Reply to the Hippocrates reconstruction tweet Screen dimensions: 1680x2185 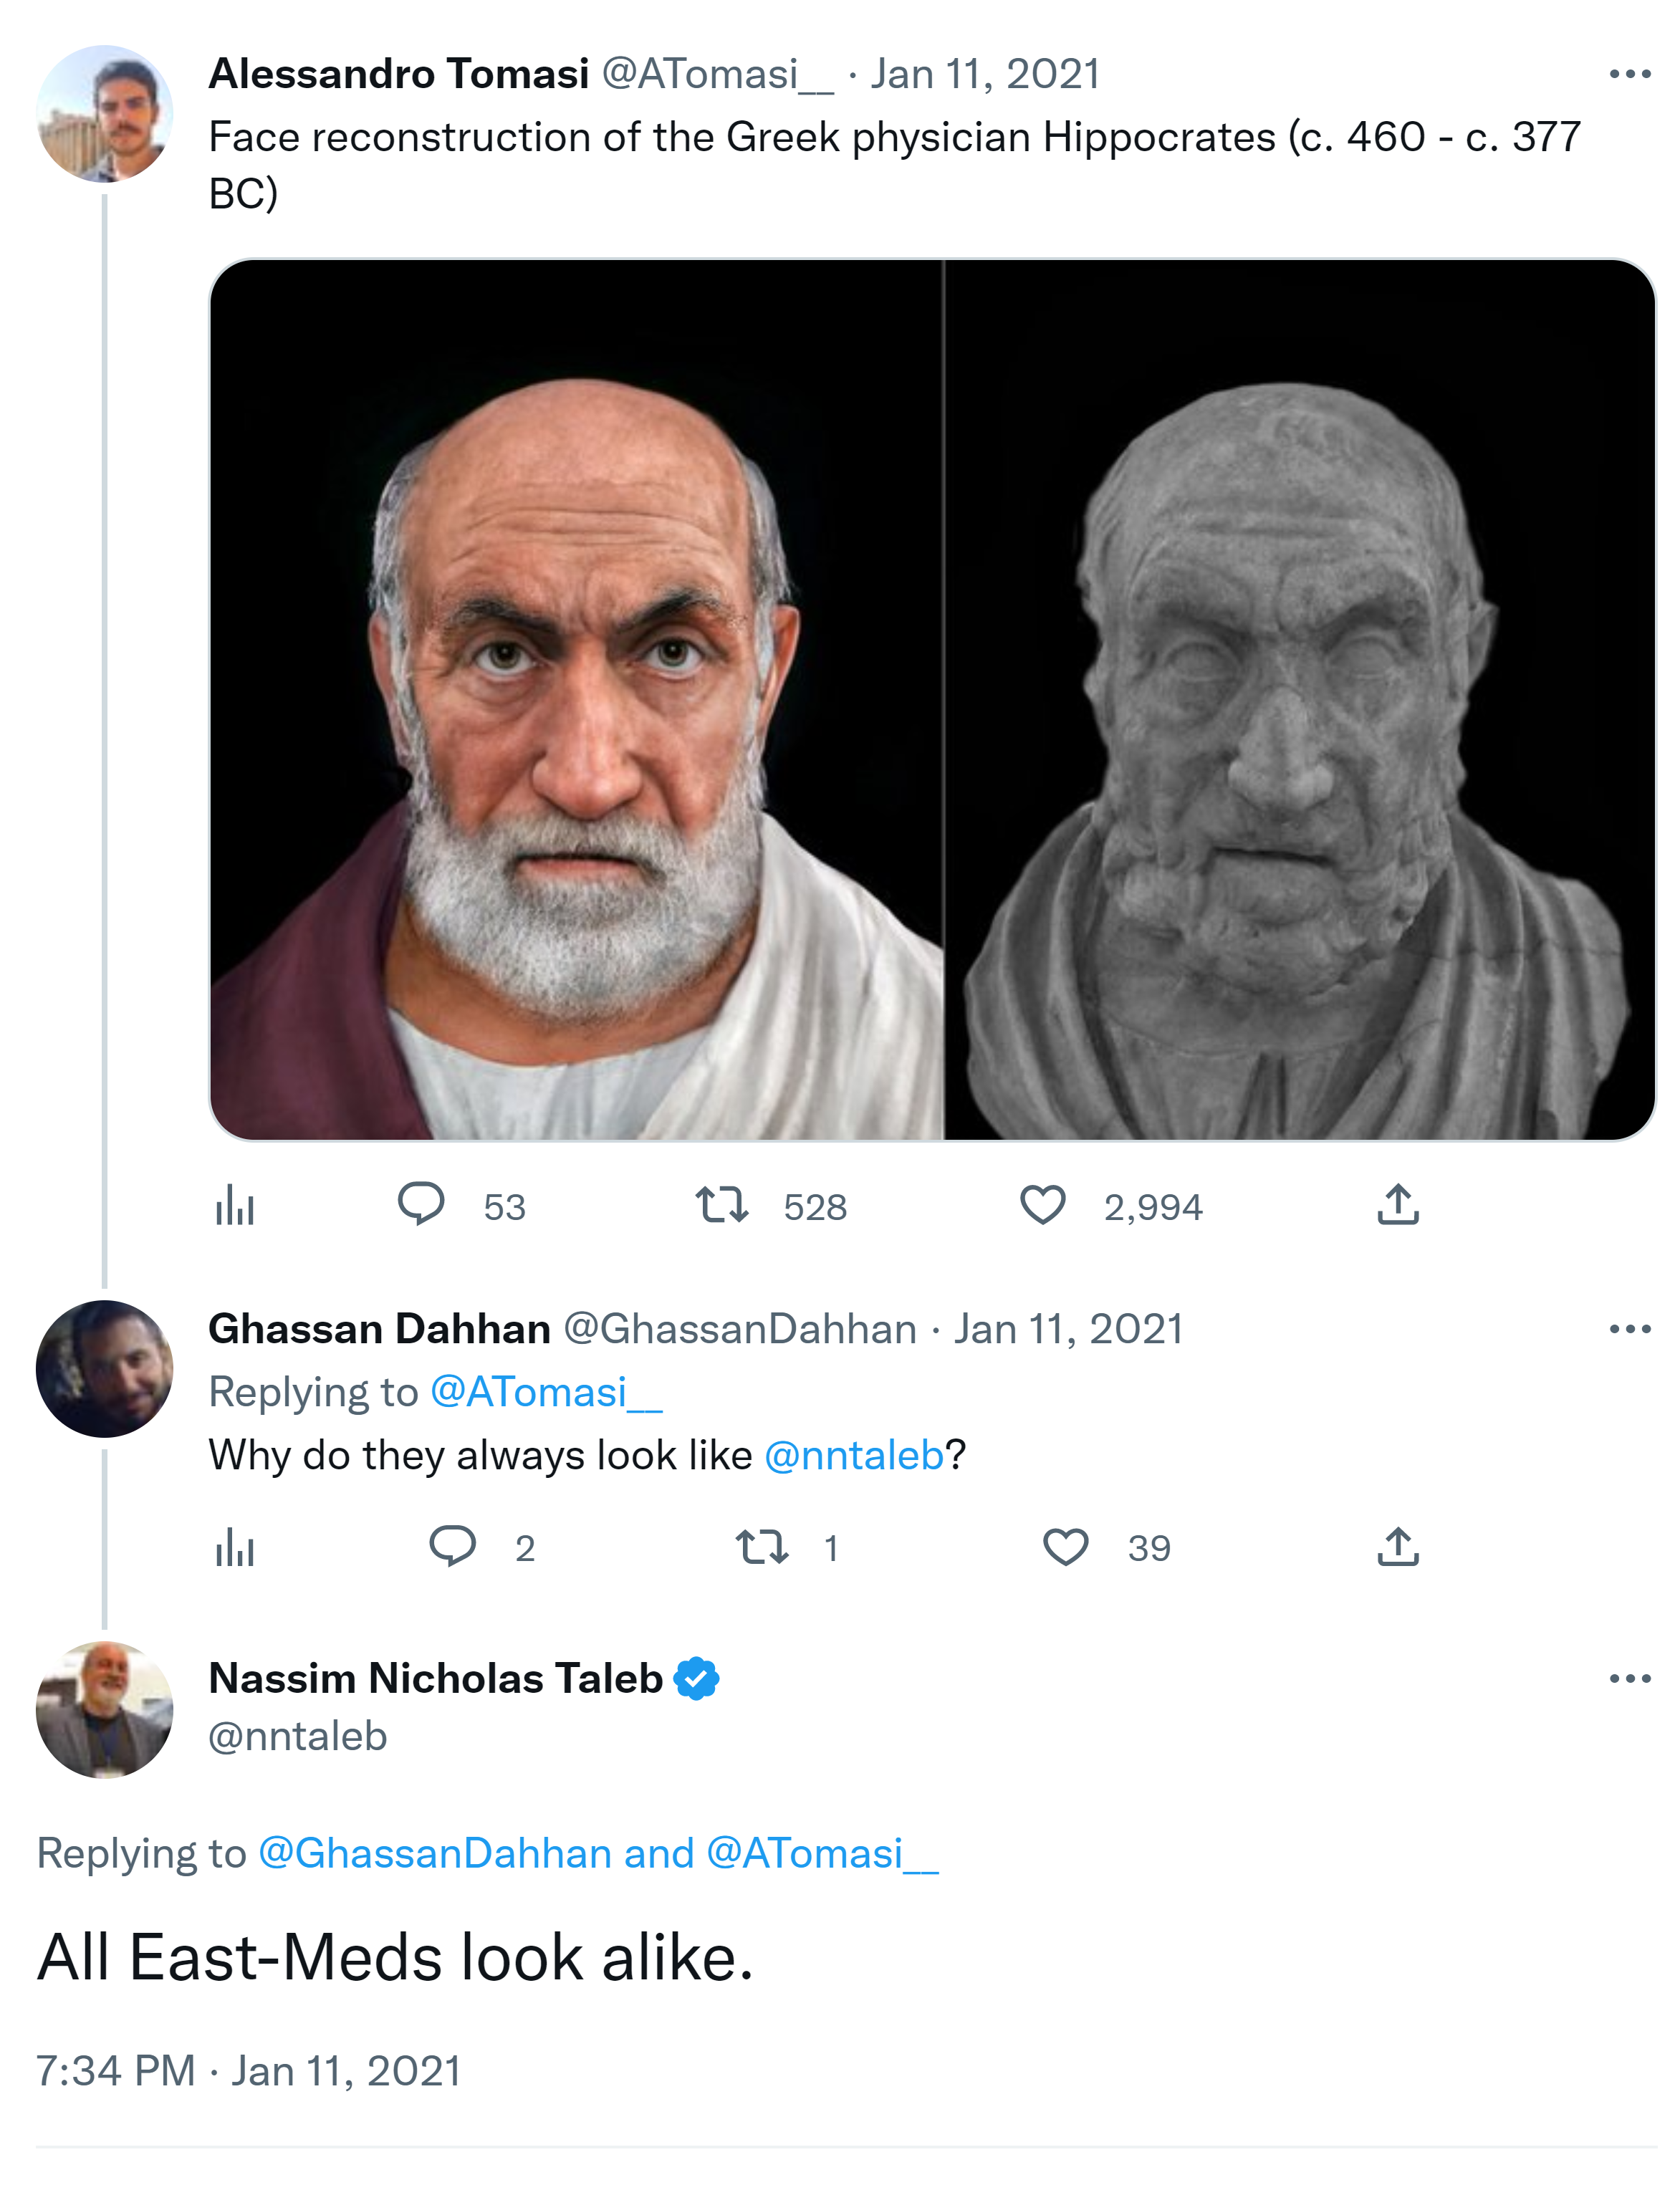pyautogui.click(x=421, y=1203)
